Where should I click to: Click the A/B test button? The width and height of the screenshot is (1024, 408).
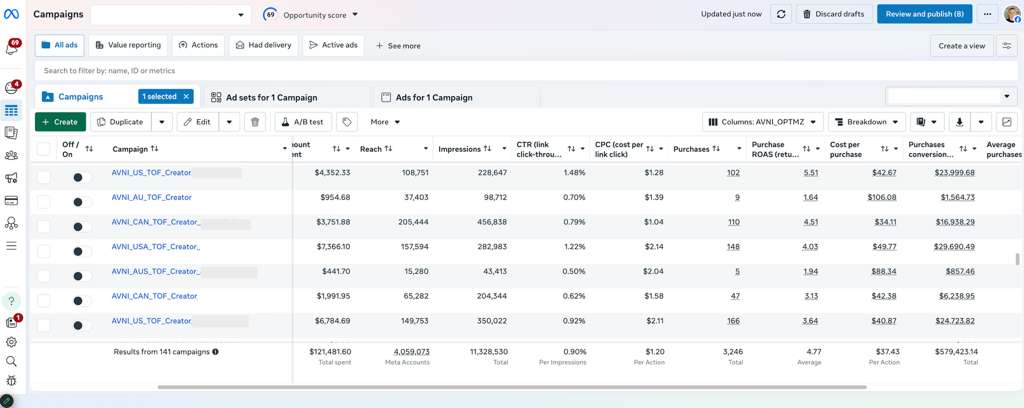(303, 121)
